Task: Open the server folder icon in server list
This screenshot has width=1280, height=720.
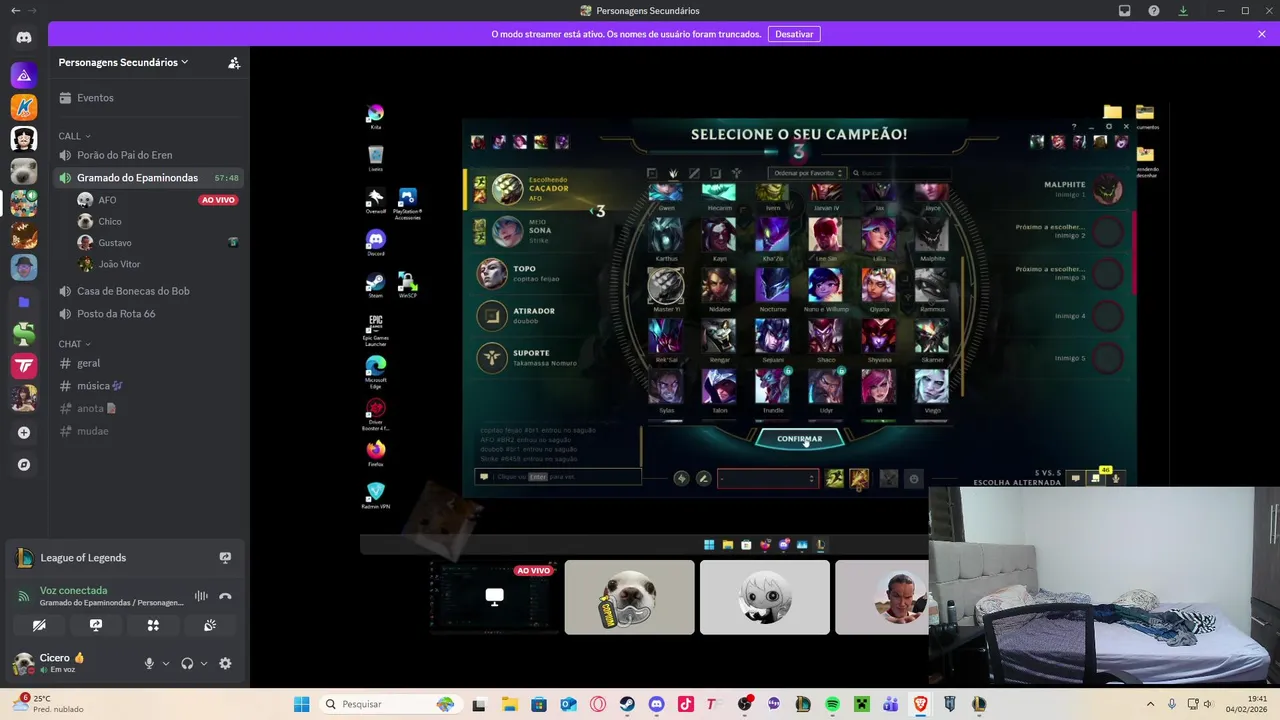Action: (24, 301)
